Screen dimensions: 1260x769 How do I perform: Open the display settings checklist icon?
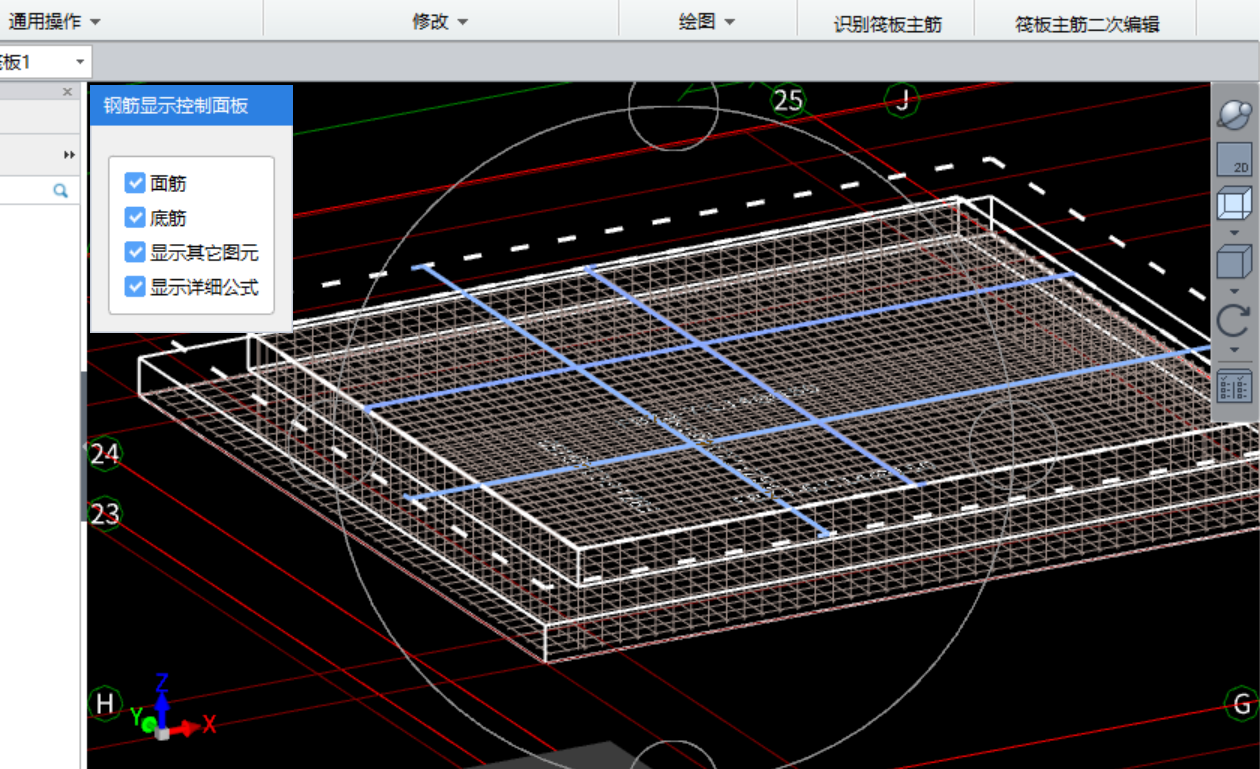(1234, 386)
